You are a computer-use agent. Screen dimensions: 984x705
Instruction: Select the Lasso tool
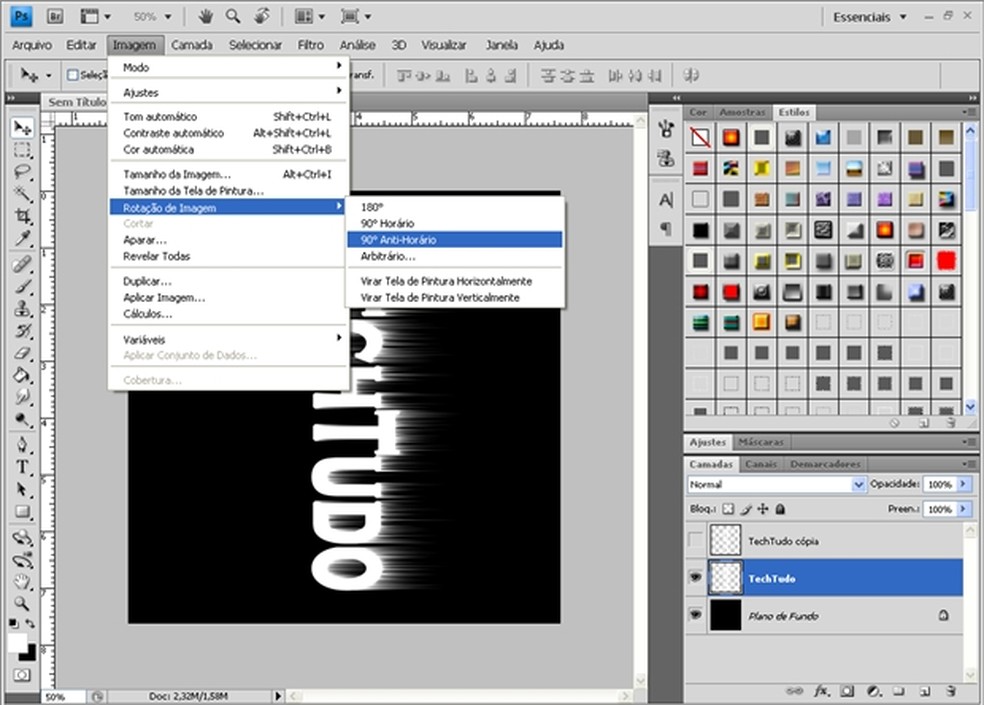click(22, 172)
